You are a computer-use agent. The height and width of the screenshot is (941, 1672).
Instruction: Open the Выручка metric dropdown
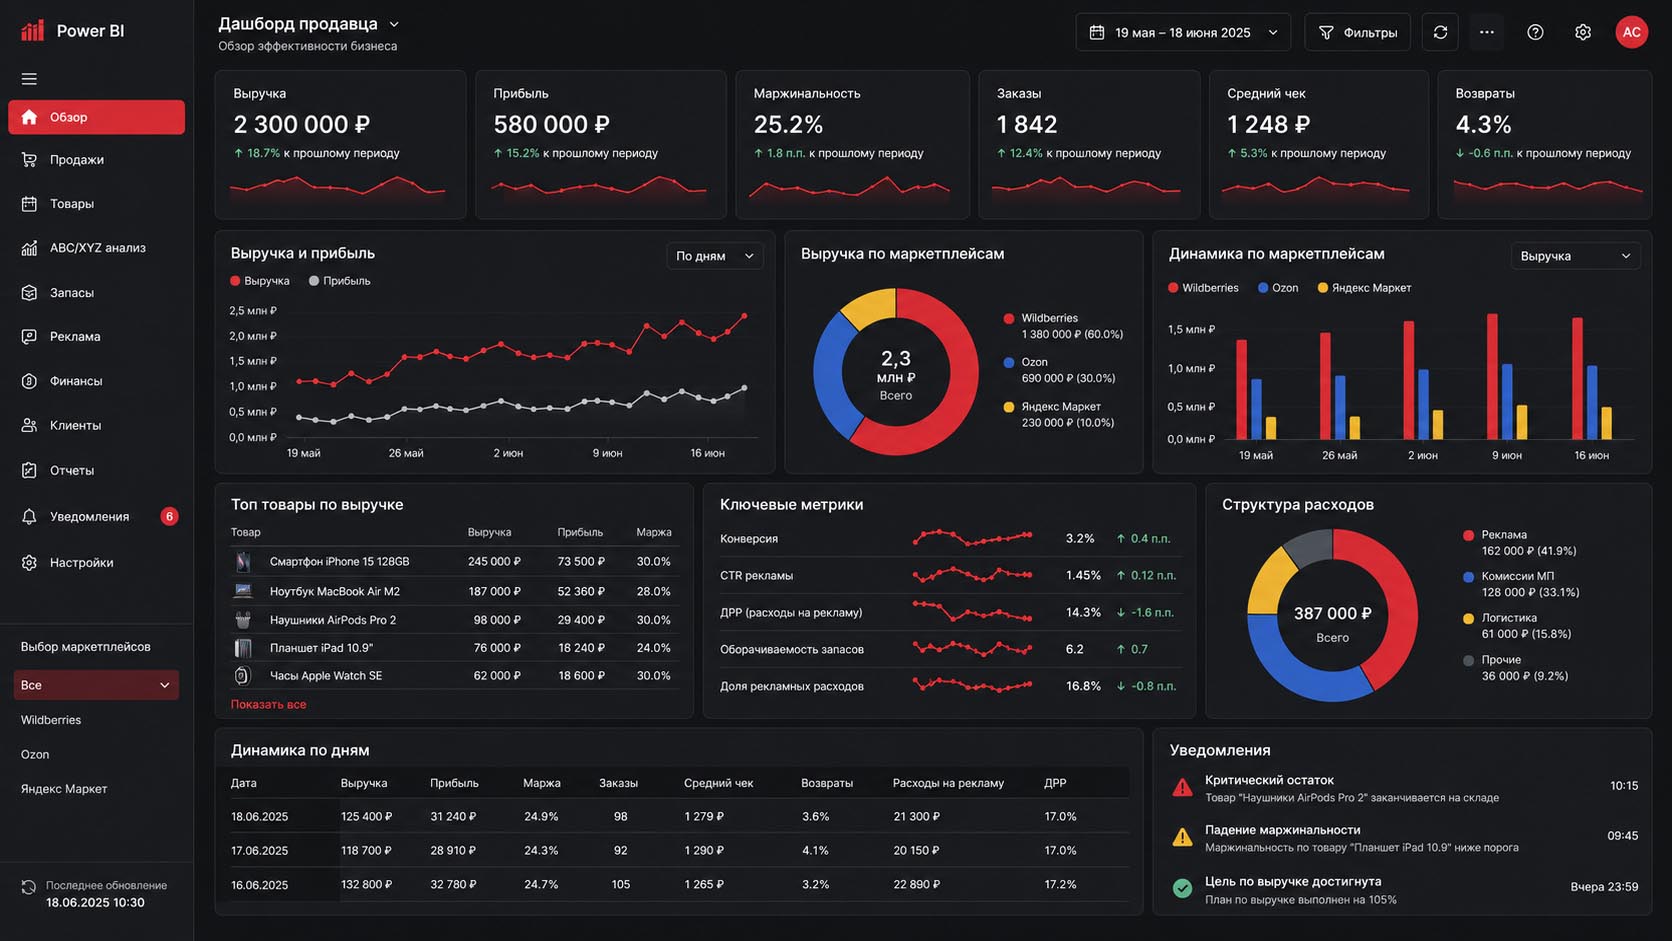1576,256
